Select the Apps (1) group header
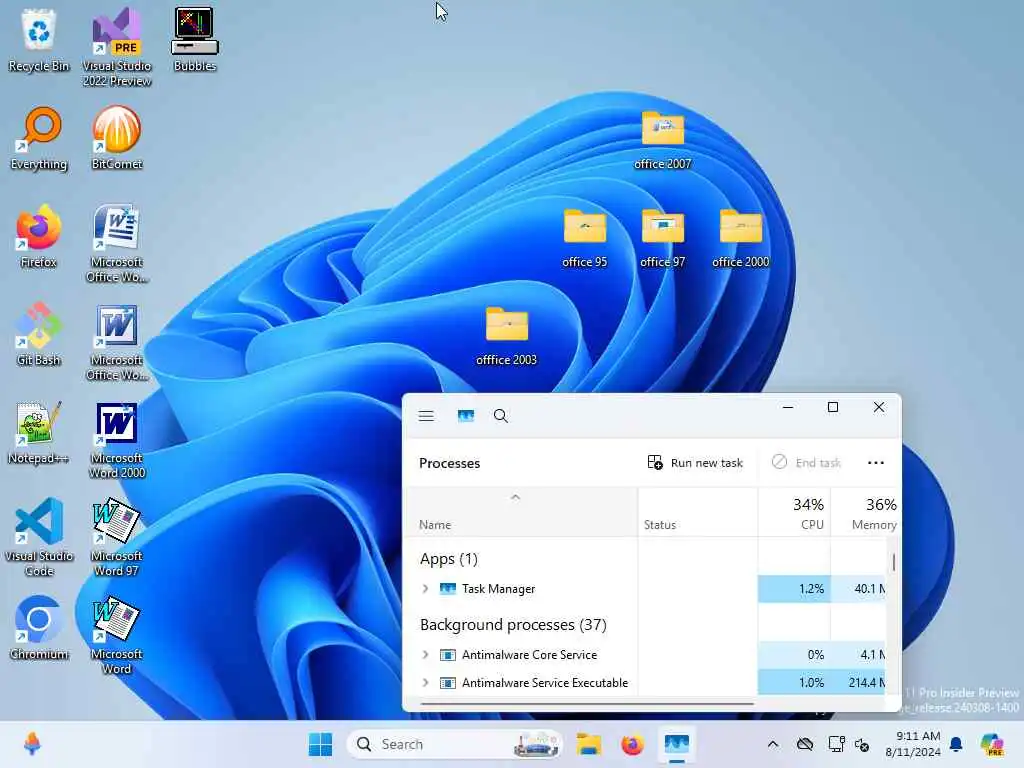Screen dimensions: 1024x768 [449, 559]
